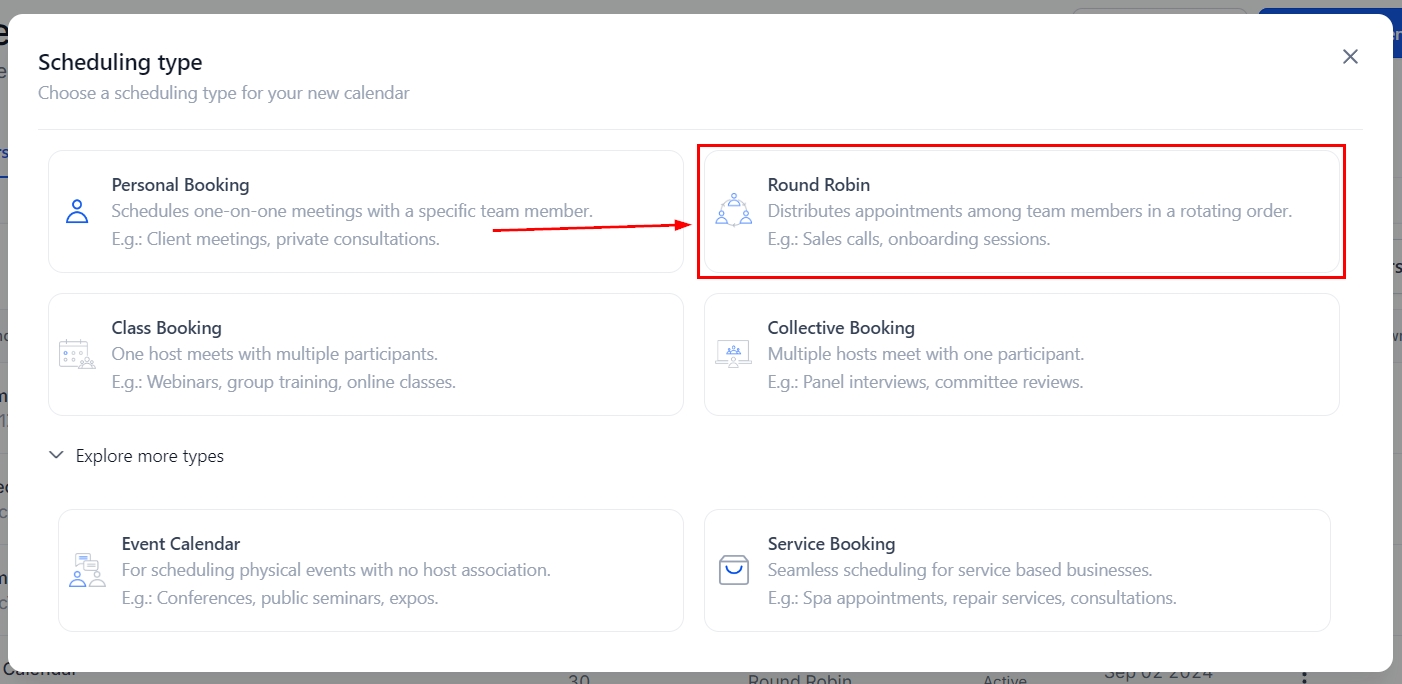The width and height of the screenshot is (1402, 684).
Task: Close the Scheduling type dialog
Action: 1350,57
